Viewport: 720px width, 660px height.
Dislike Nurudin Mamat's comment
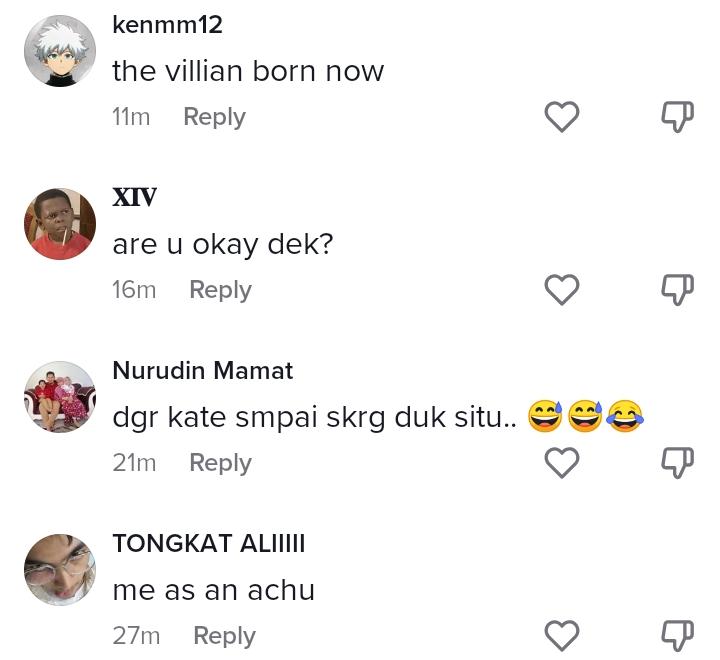(678, 463)
